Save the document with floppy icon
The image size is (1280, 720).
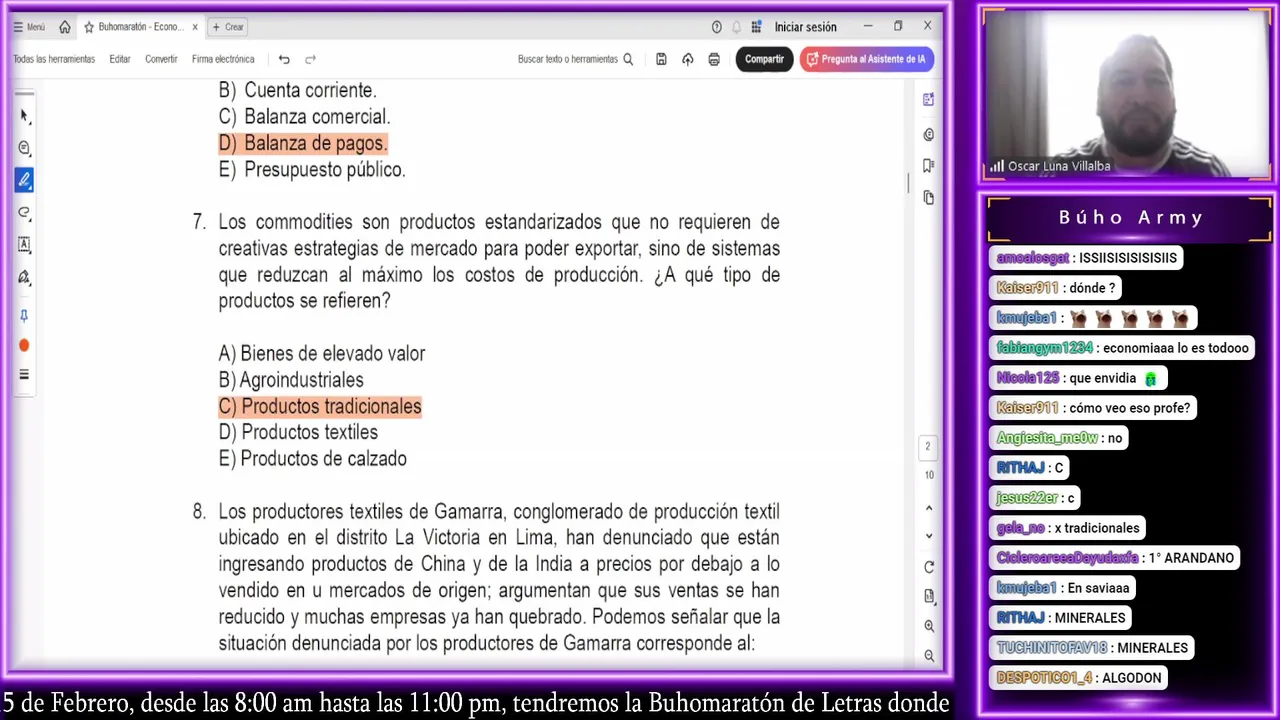pos(661,59)
